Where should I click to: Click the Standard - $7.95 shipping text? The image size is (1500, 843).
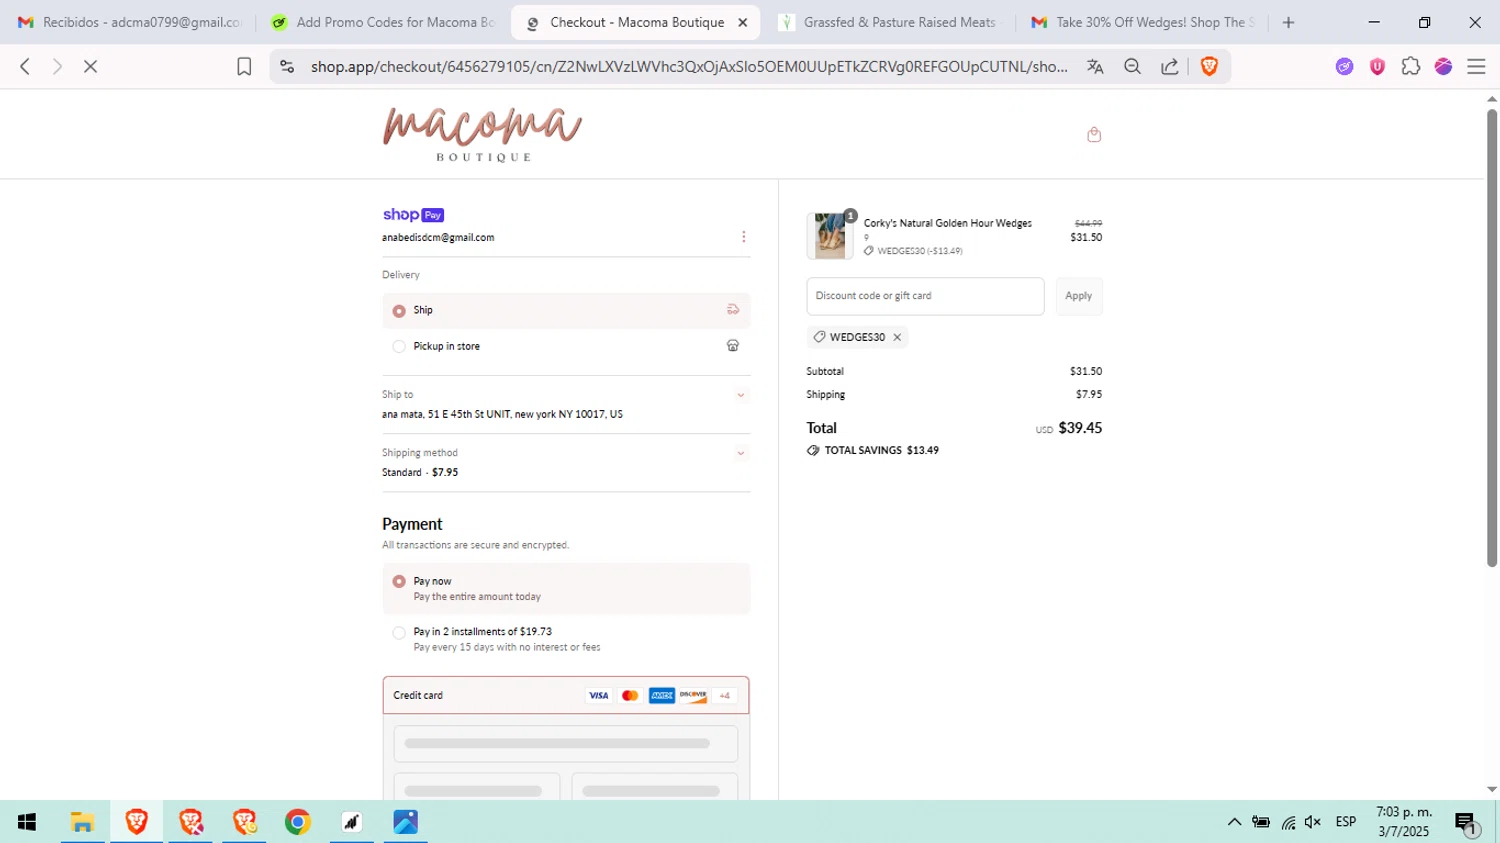pos(420,473)
